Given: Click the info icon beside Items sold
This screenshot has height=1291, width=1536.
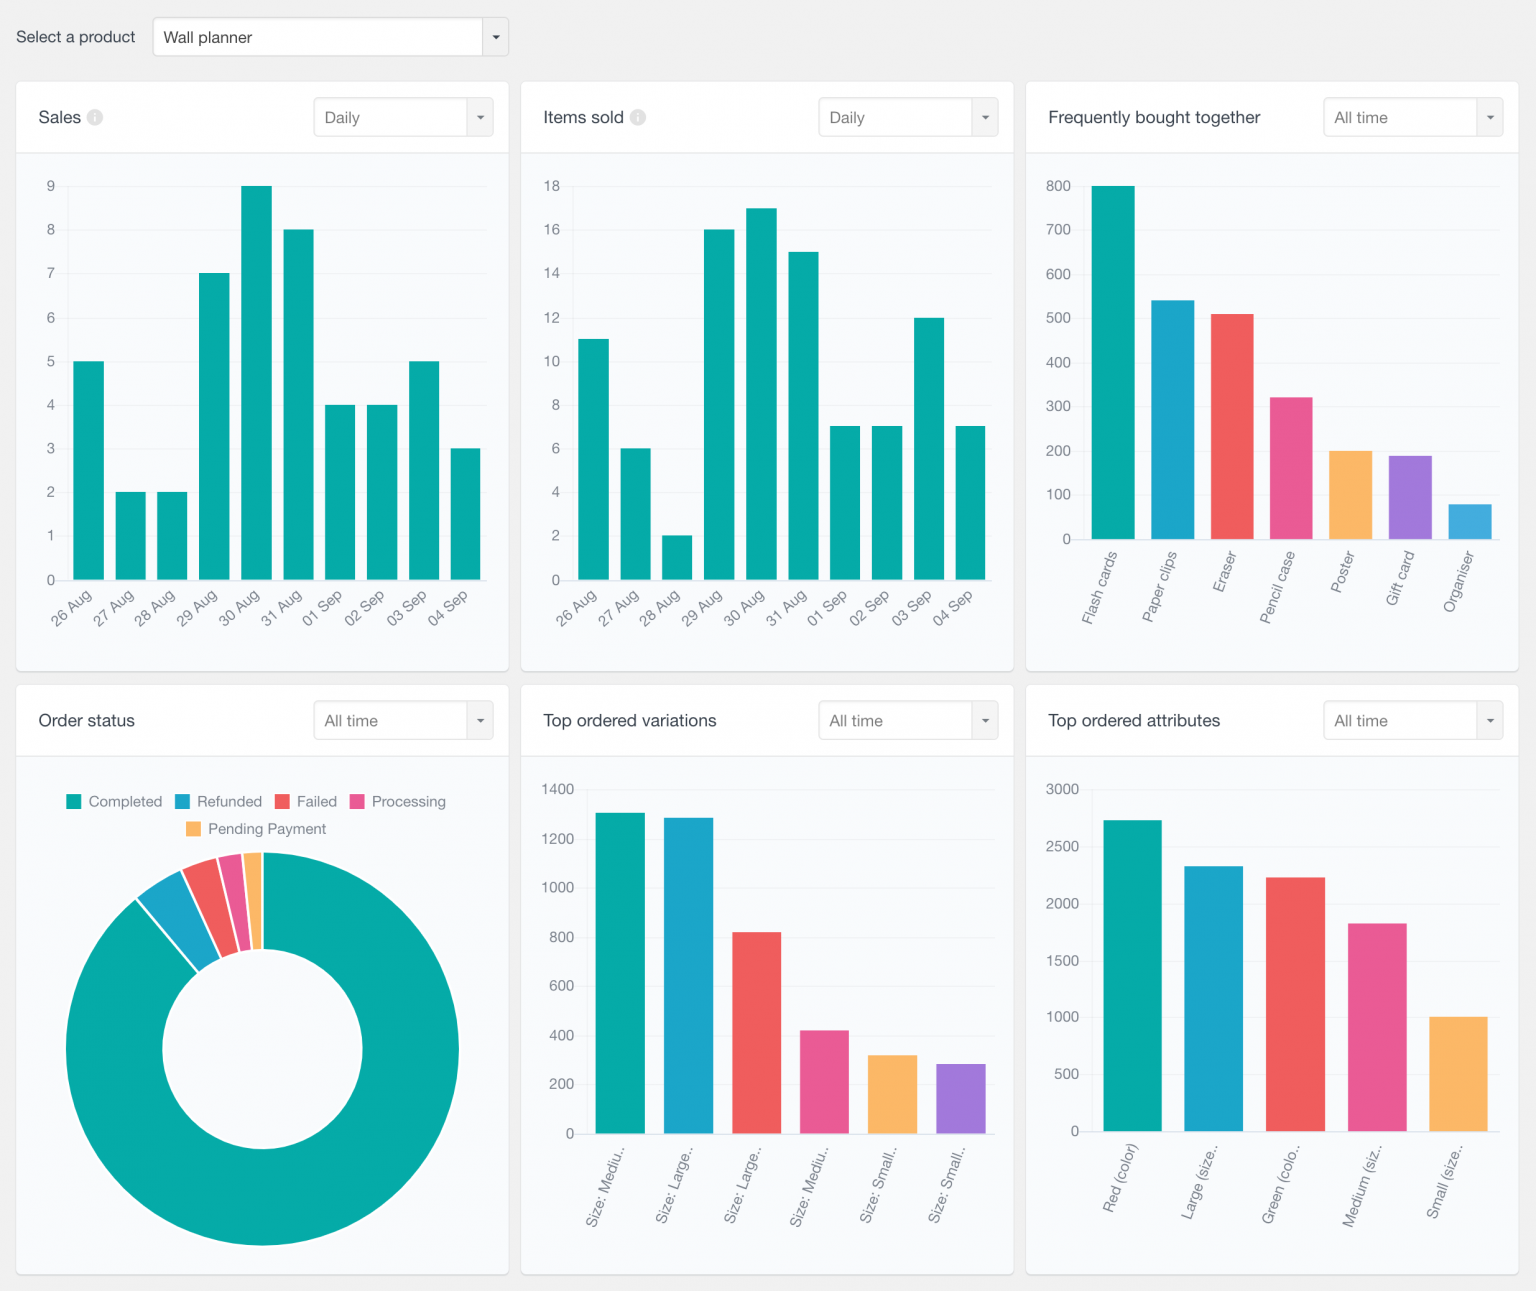Looking at the screenshot, I should [x=638, y=117].
